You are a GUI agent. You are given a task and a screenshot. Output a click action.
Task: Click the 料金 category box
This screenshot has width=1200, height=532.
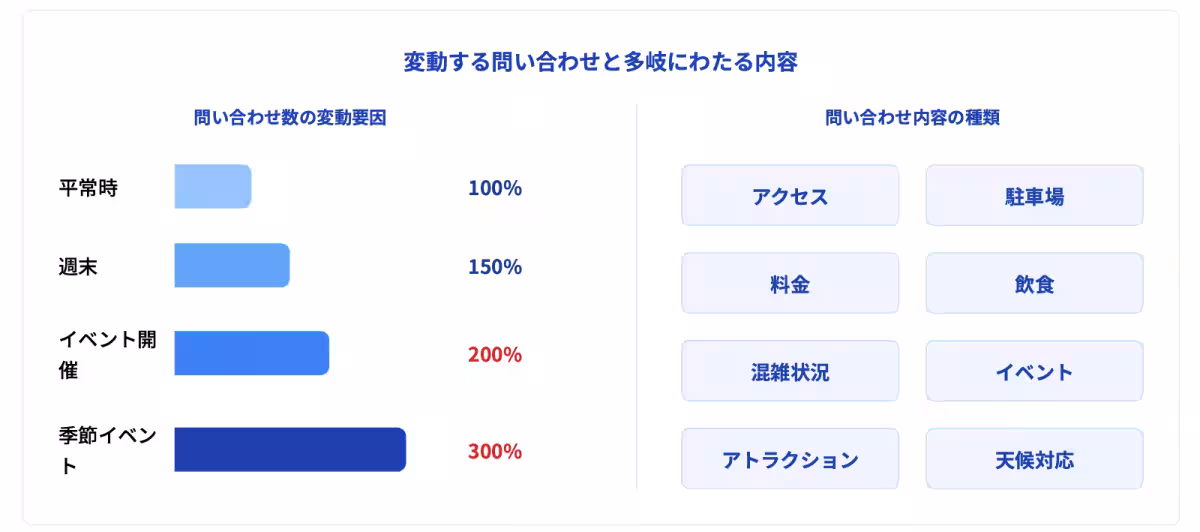(790, 284)
